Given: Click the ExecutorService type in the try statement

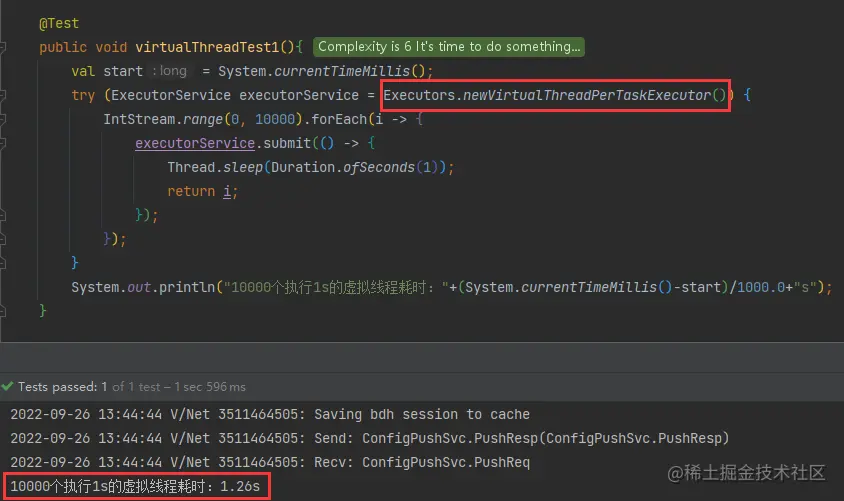Looking at the screenshot, I should (x=171, y=95).
